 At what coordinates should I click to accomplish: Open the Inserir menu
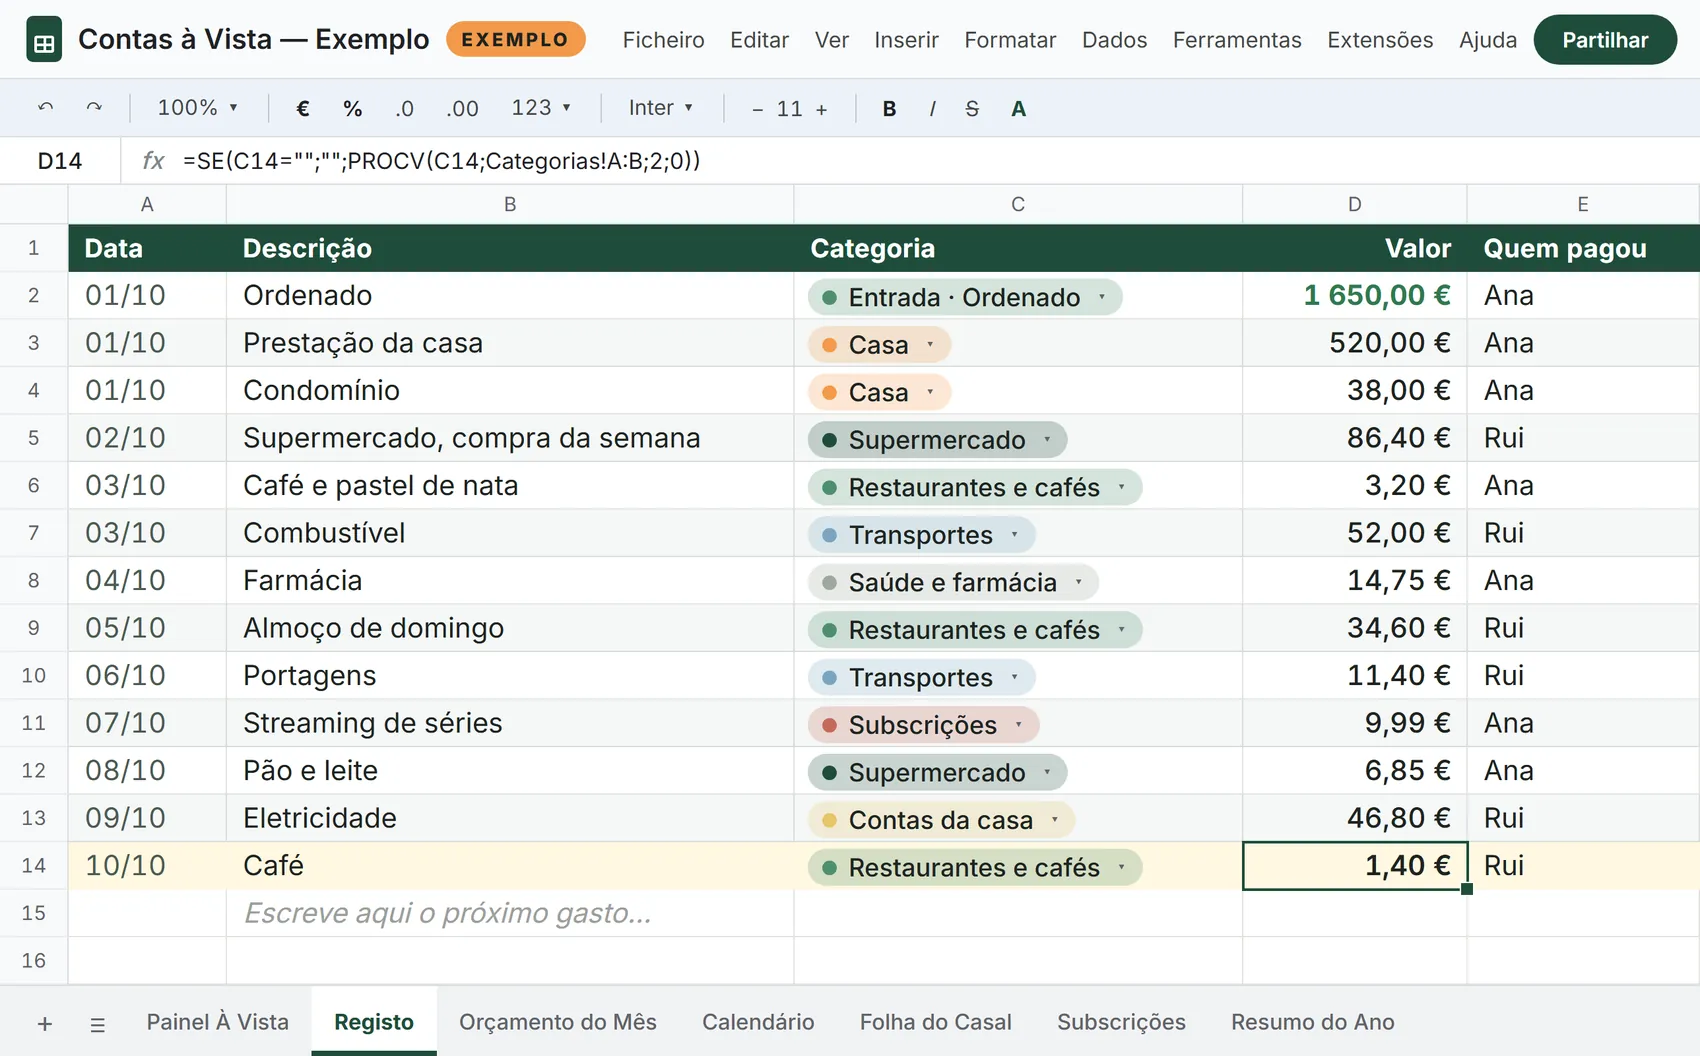[x=906, y=40]
